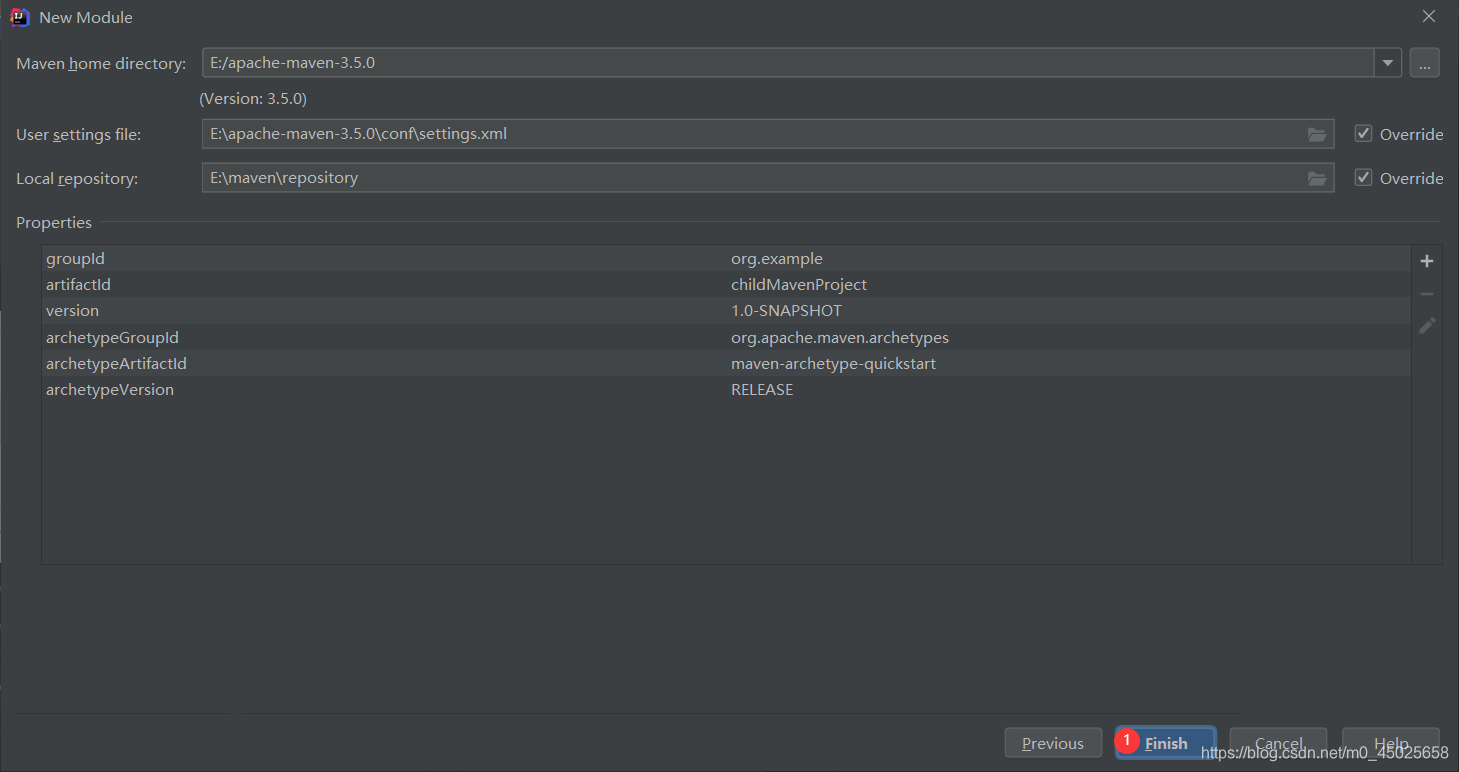This screenshot has width=1459, height=772.
Task: Close the New Module dialog window
Action: [1429, 16]
